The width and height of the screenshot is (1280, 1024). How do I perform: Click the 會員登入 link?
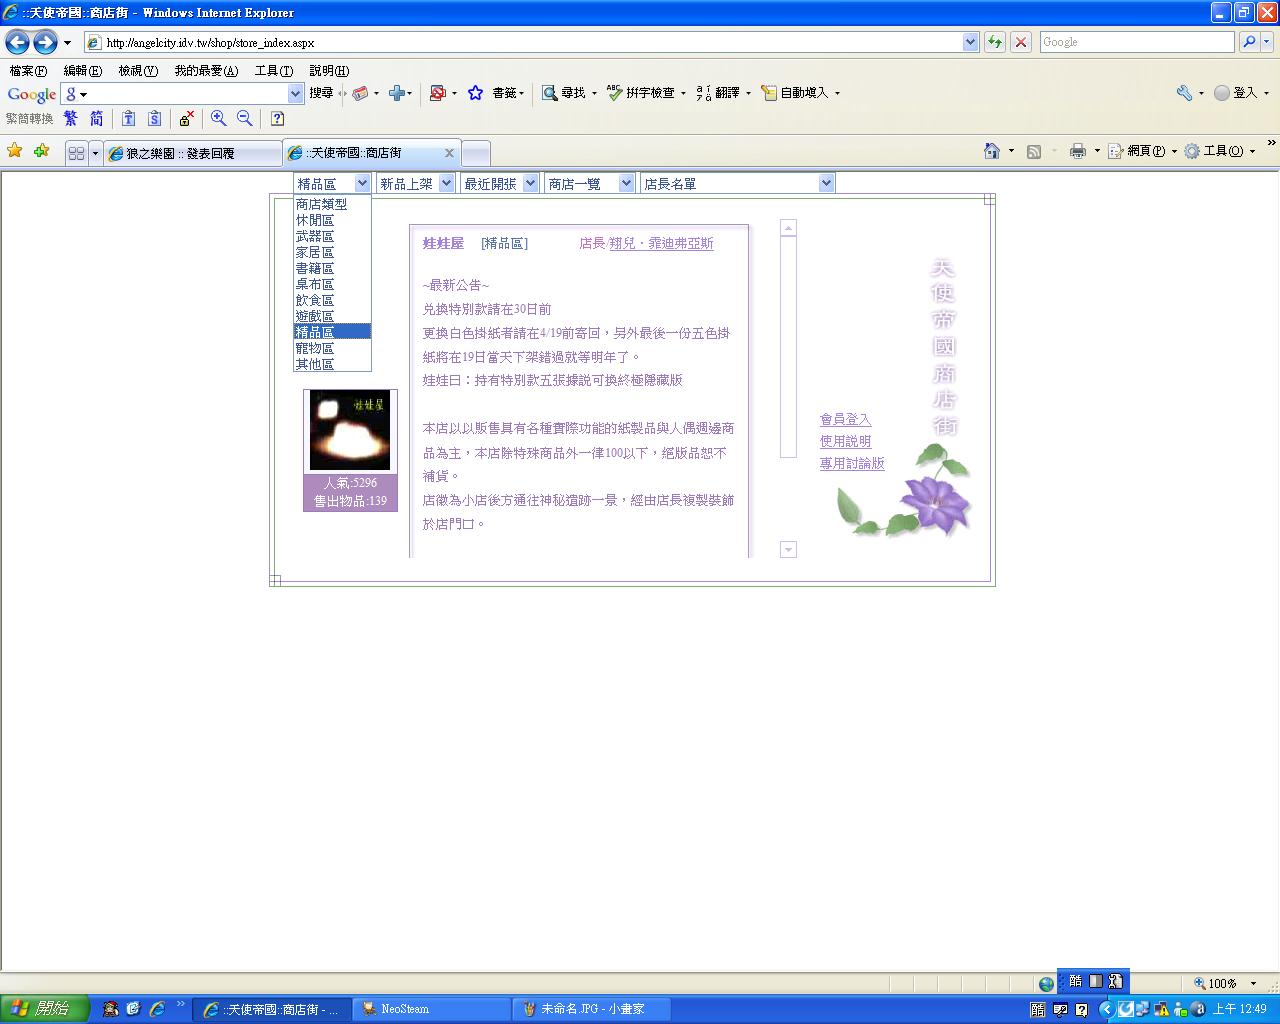(x=845, y=420)
